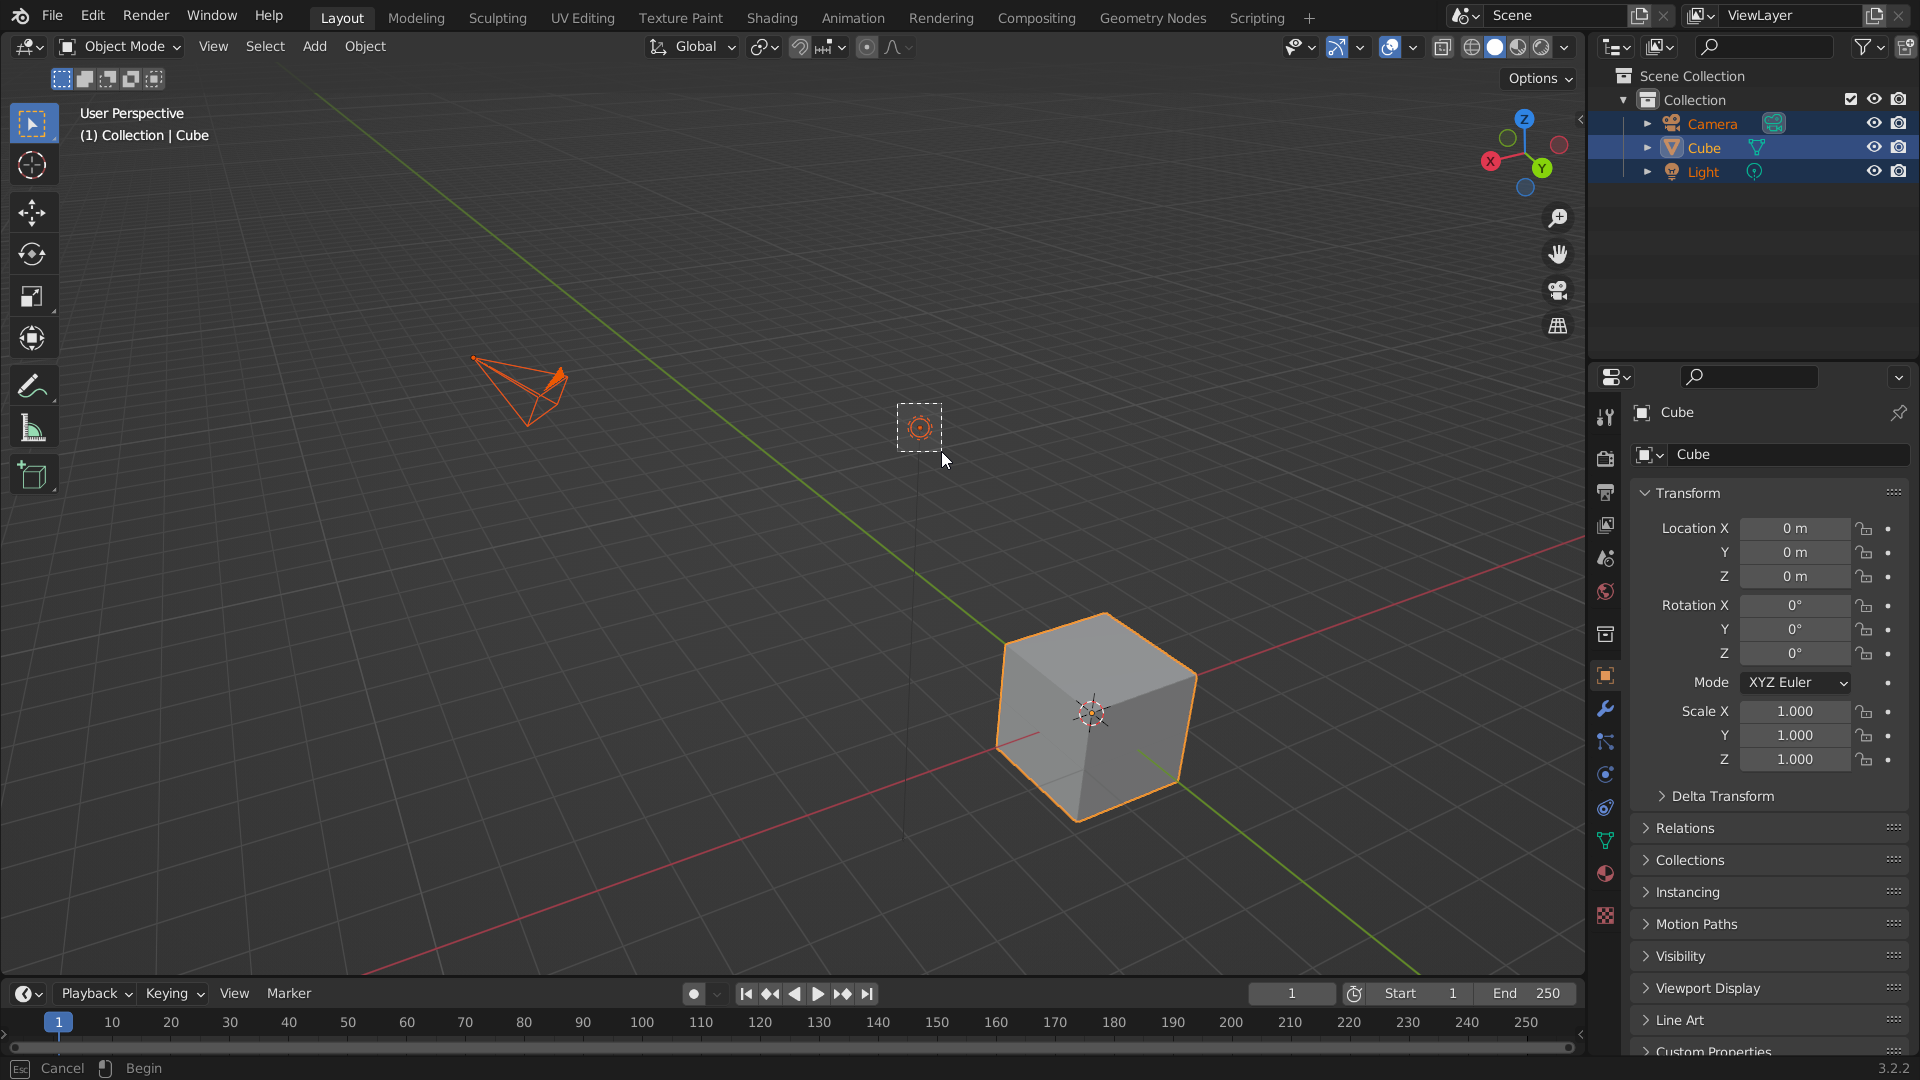The image size is (1920, 1080).
Task: Expand the Delta Transform panel
Action: coord(1722,796)
